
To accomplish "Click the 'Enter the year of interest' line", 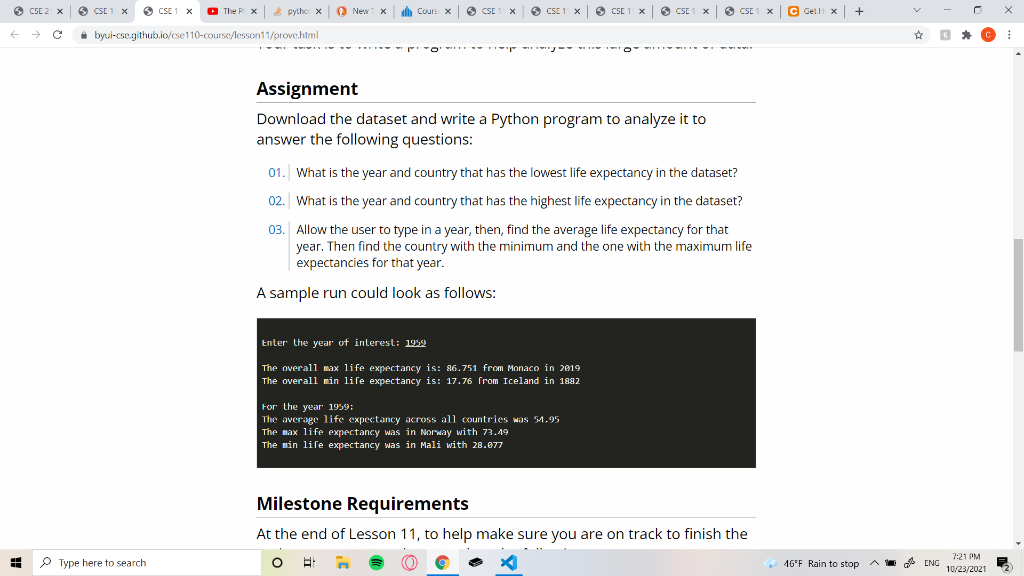I will tap(344, 343).
